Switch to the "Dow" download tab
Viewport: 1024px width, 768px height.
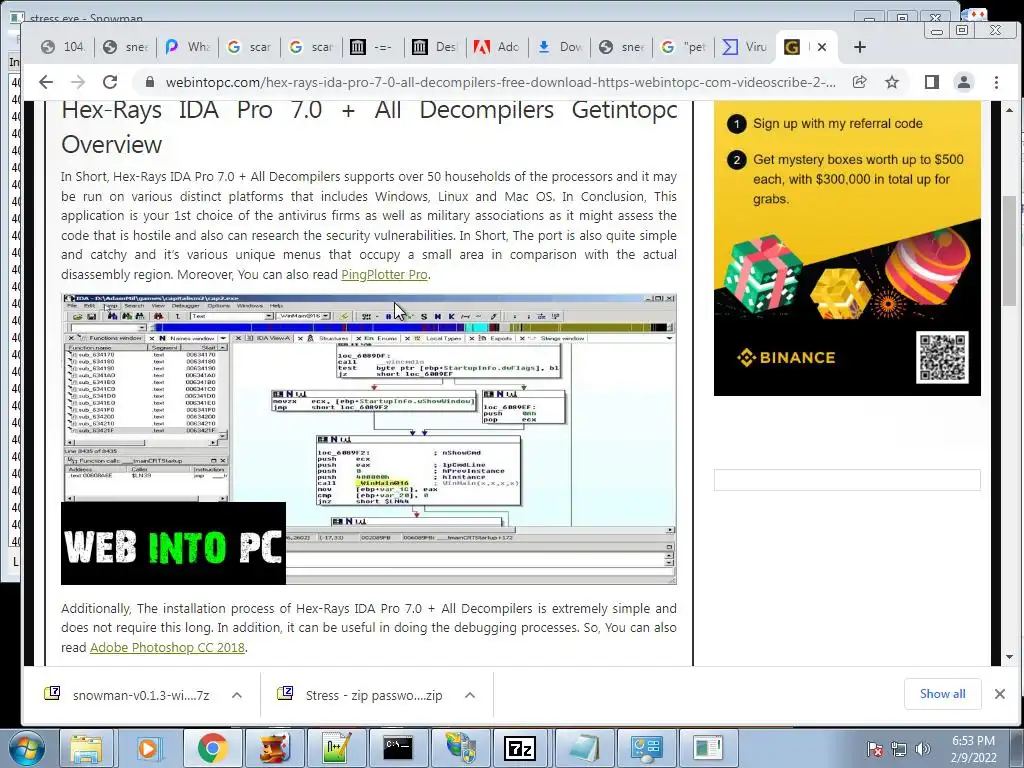point(559,47)
